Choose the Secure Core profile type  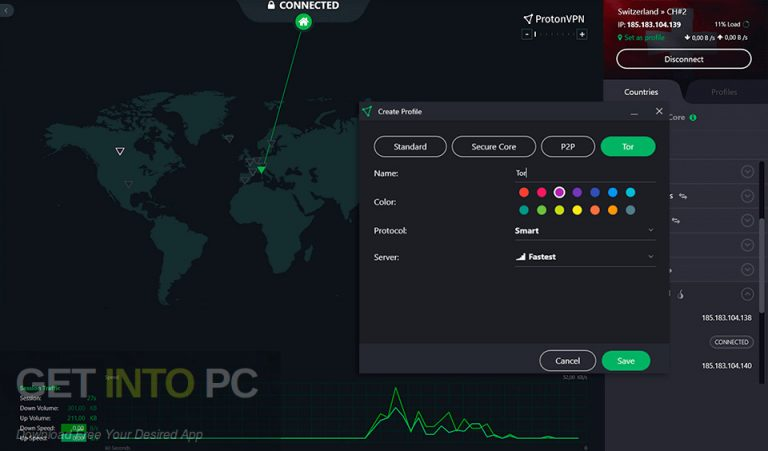pyautogui.click(x=494, y=146)
